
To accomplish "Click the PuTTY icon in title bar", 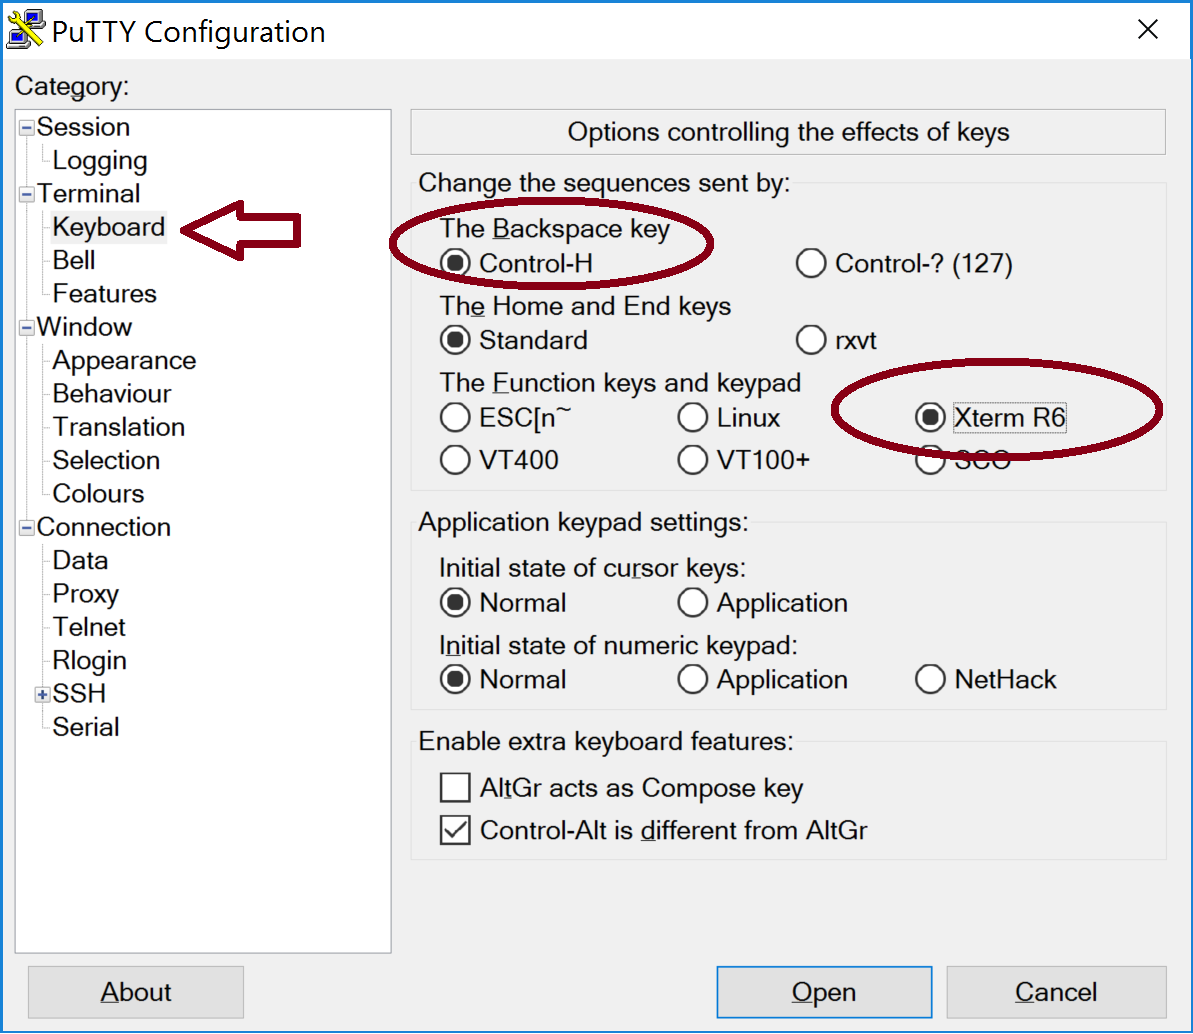I will [x=25, y=30].
